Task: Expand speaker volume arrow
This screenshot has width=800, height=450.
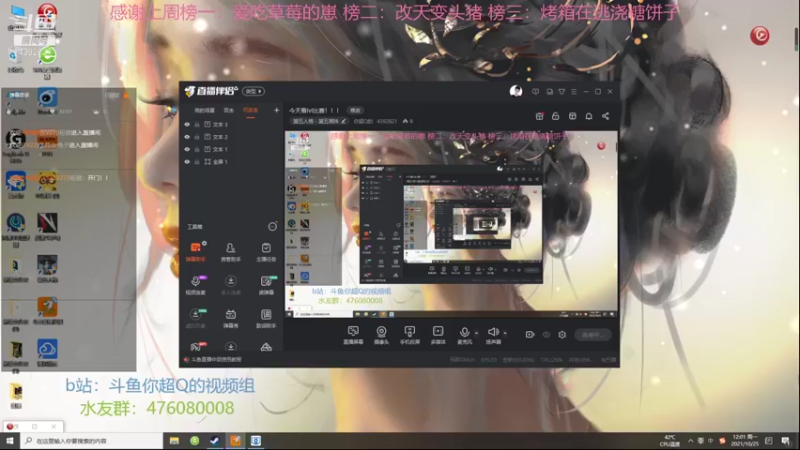Action: 505,333
